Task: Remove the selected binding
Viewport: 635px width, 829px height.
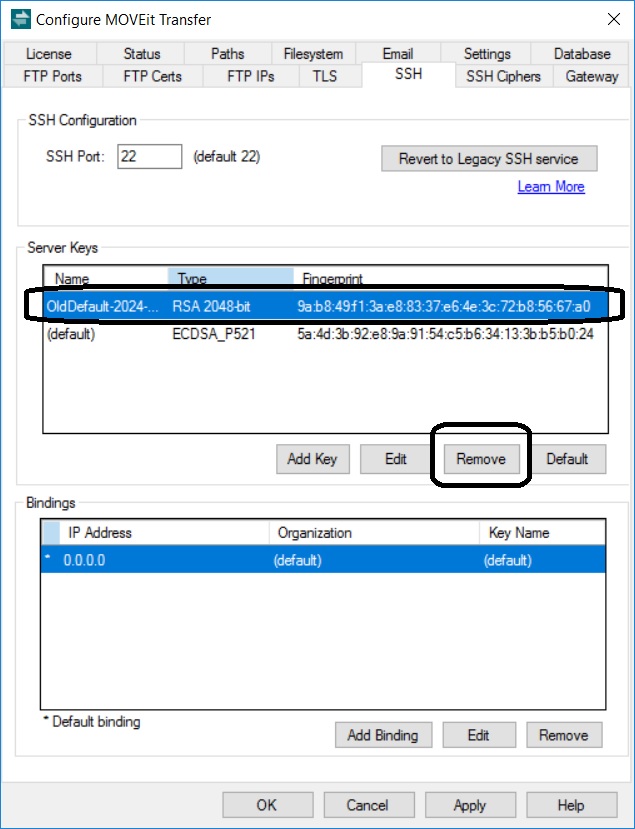Action: 564,735
